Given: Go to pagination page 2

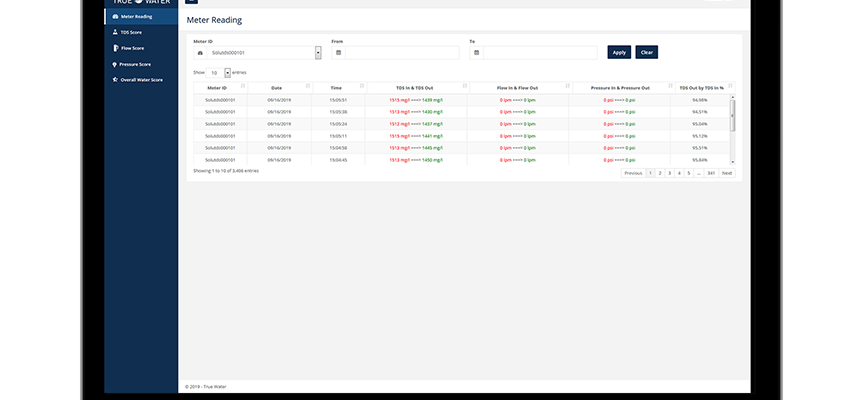Looking at the screenshot, I should [659, 173].
